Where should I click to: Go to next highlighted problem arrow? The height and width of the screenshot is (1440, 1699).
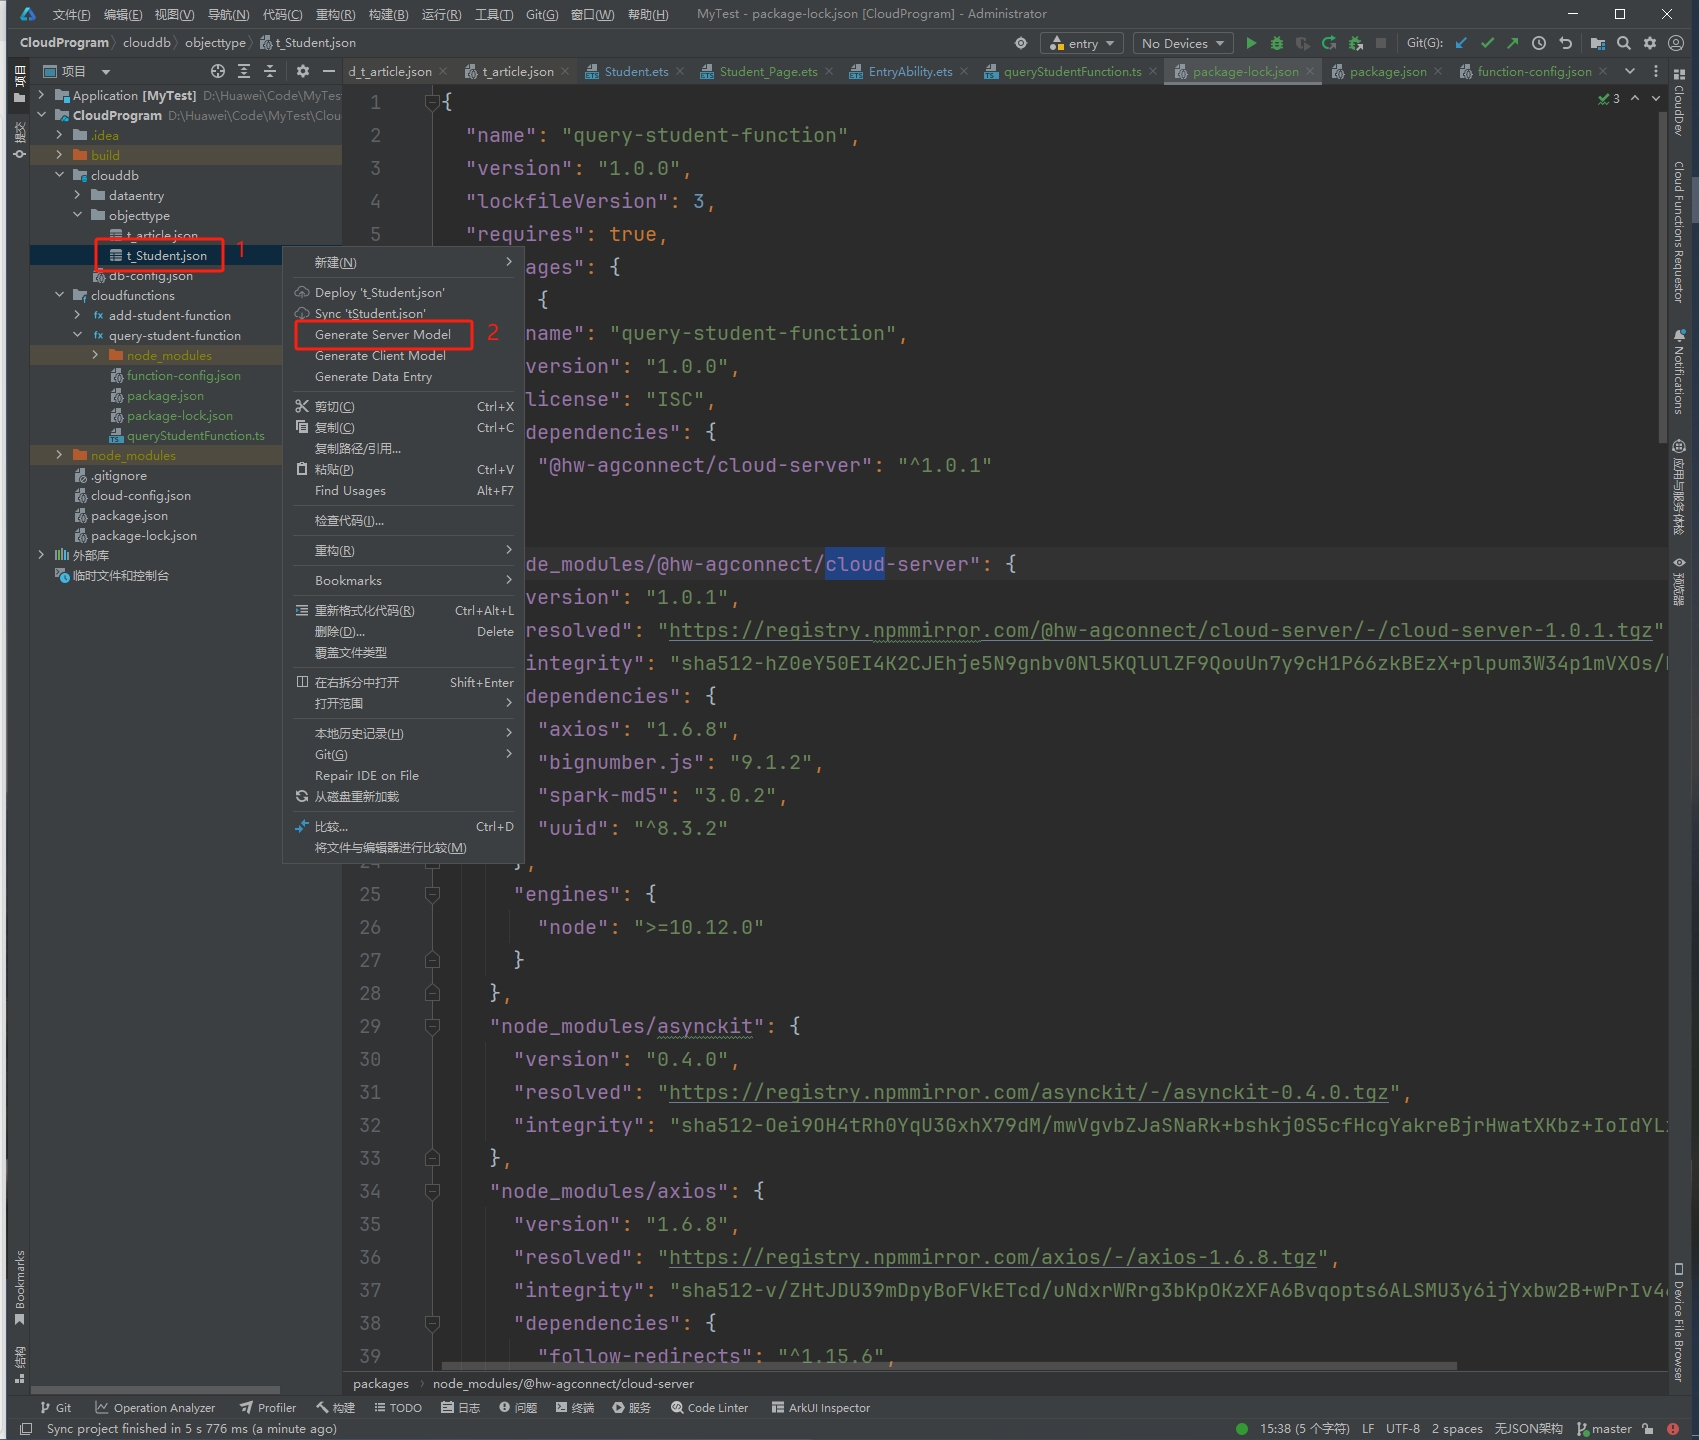click(1656, 98)
